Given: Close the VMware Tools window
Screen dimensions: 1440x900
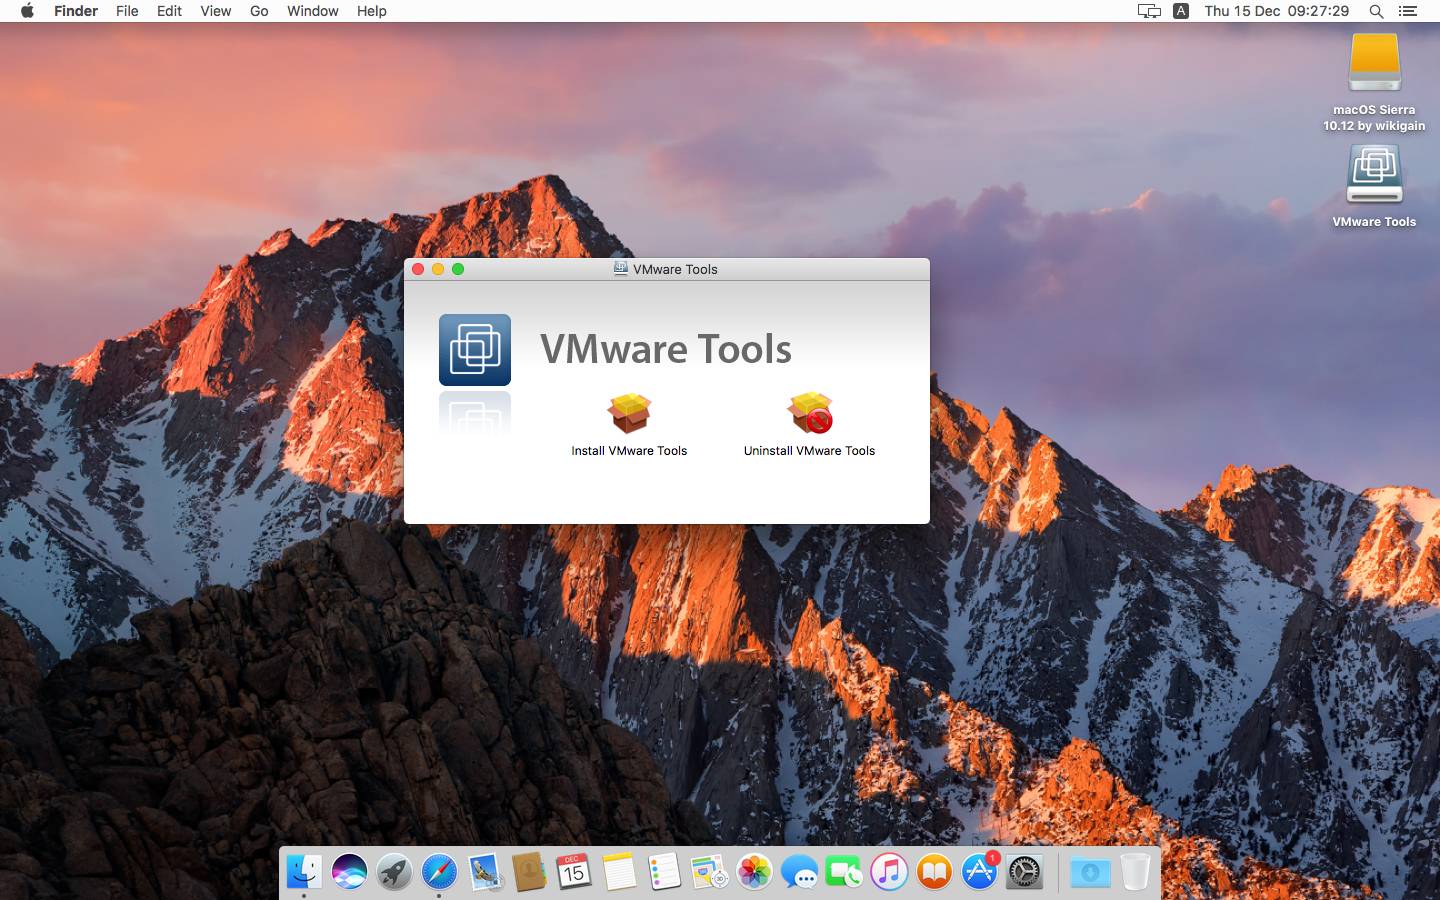Looking at the screenshot, I should click(418, 269).
